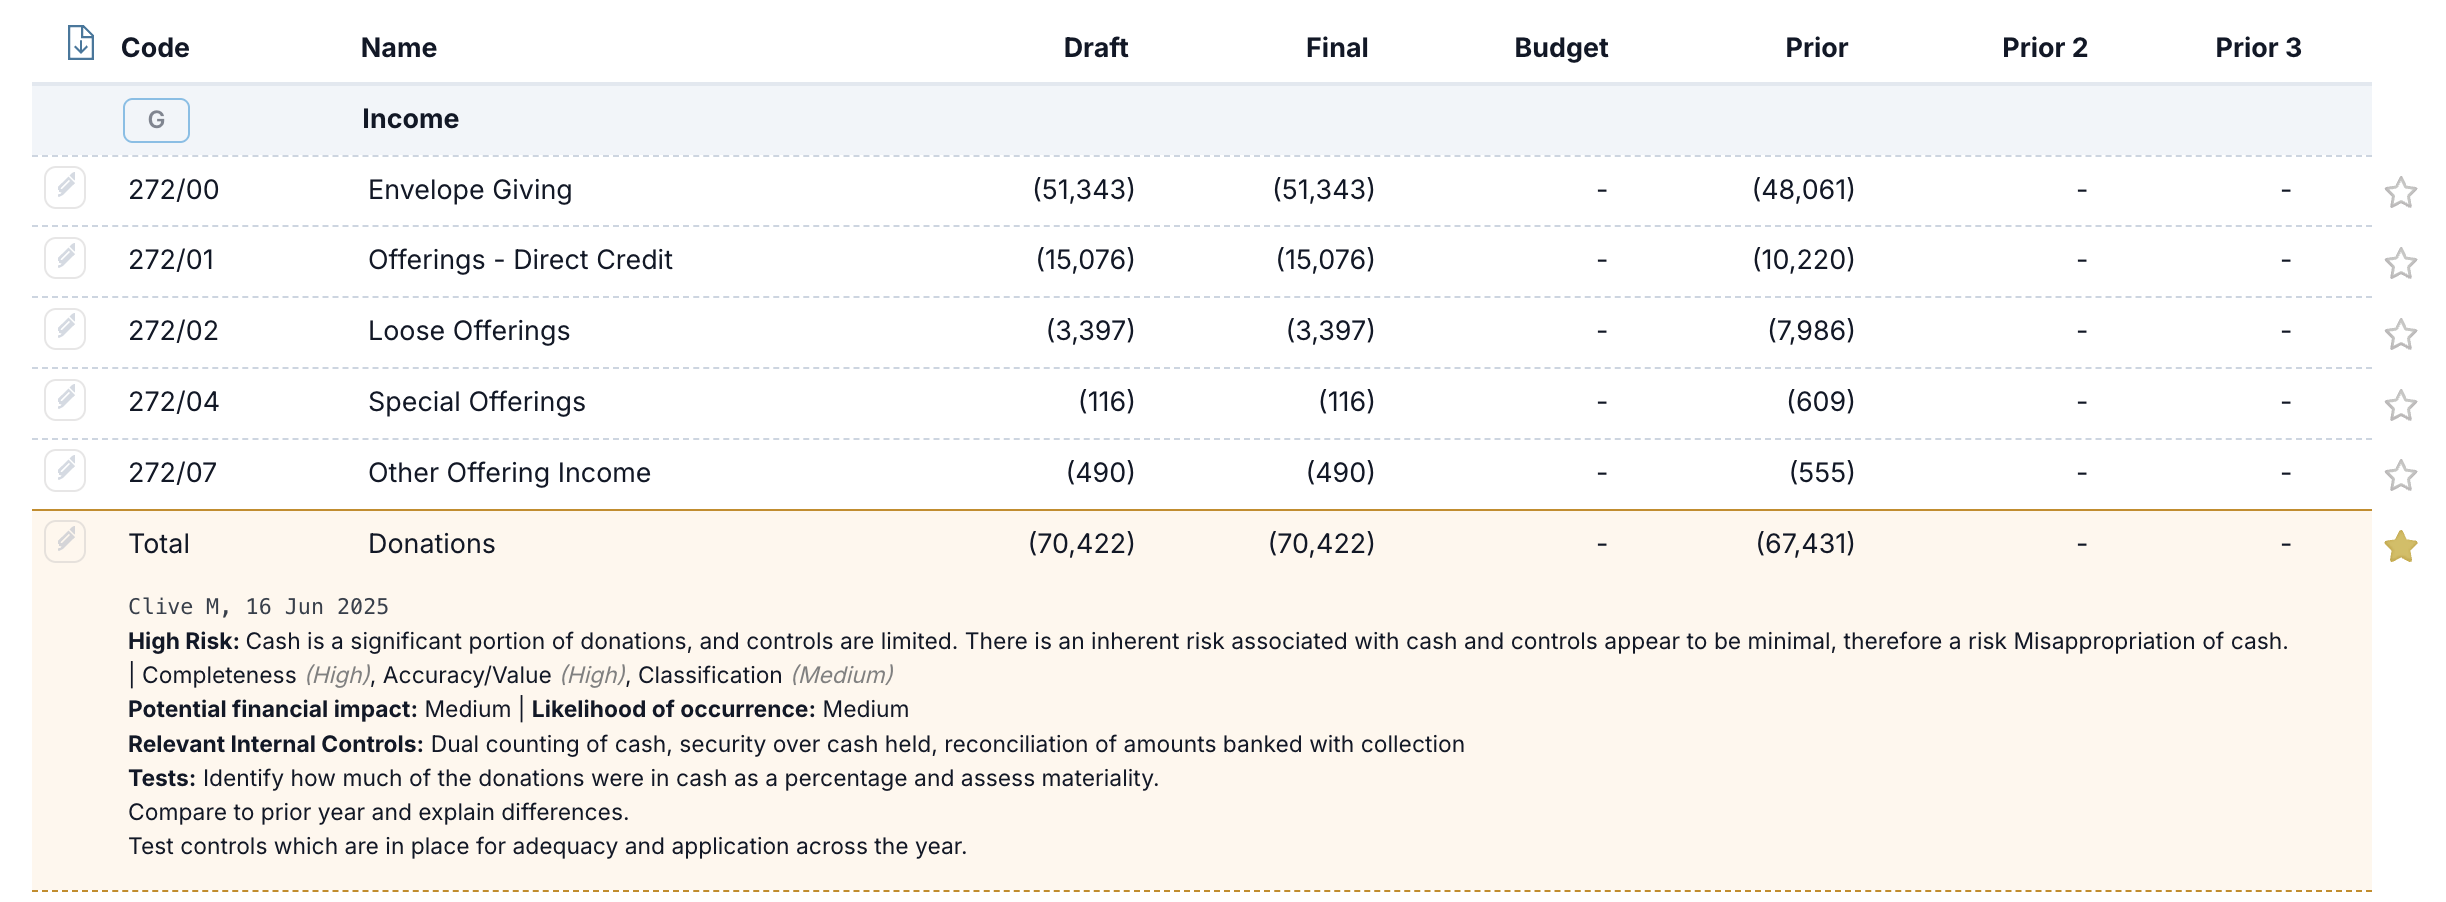Screen dimensions: 2446x902
Task: Toggle the star for Offerings - Direct Credit
Action: click(2400, 263)
